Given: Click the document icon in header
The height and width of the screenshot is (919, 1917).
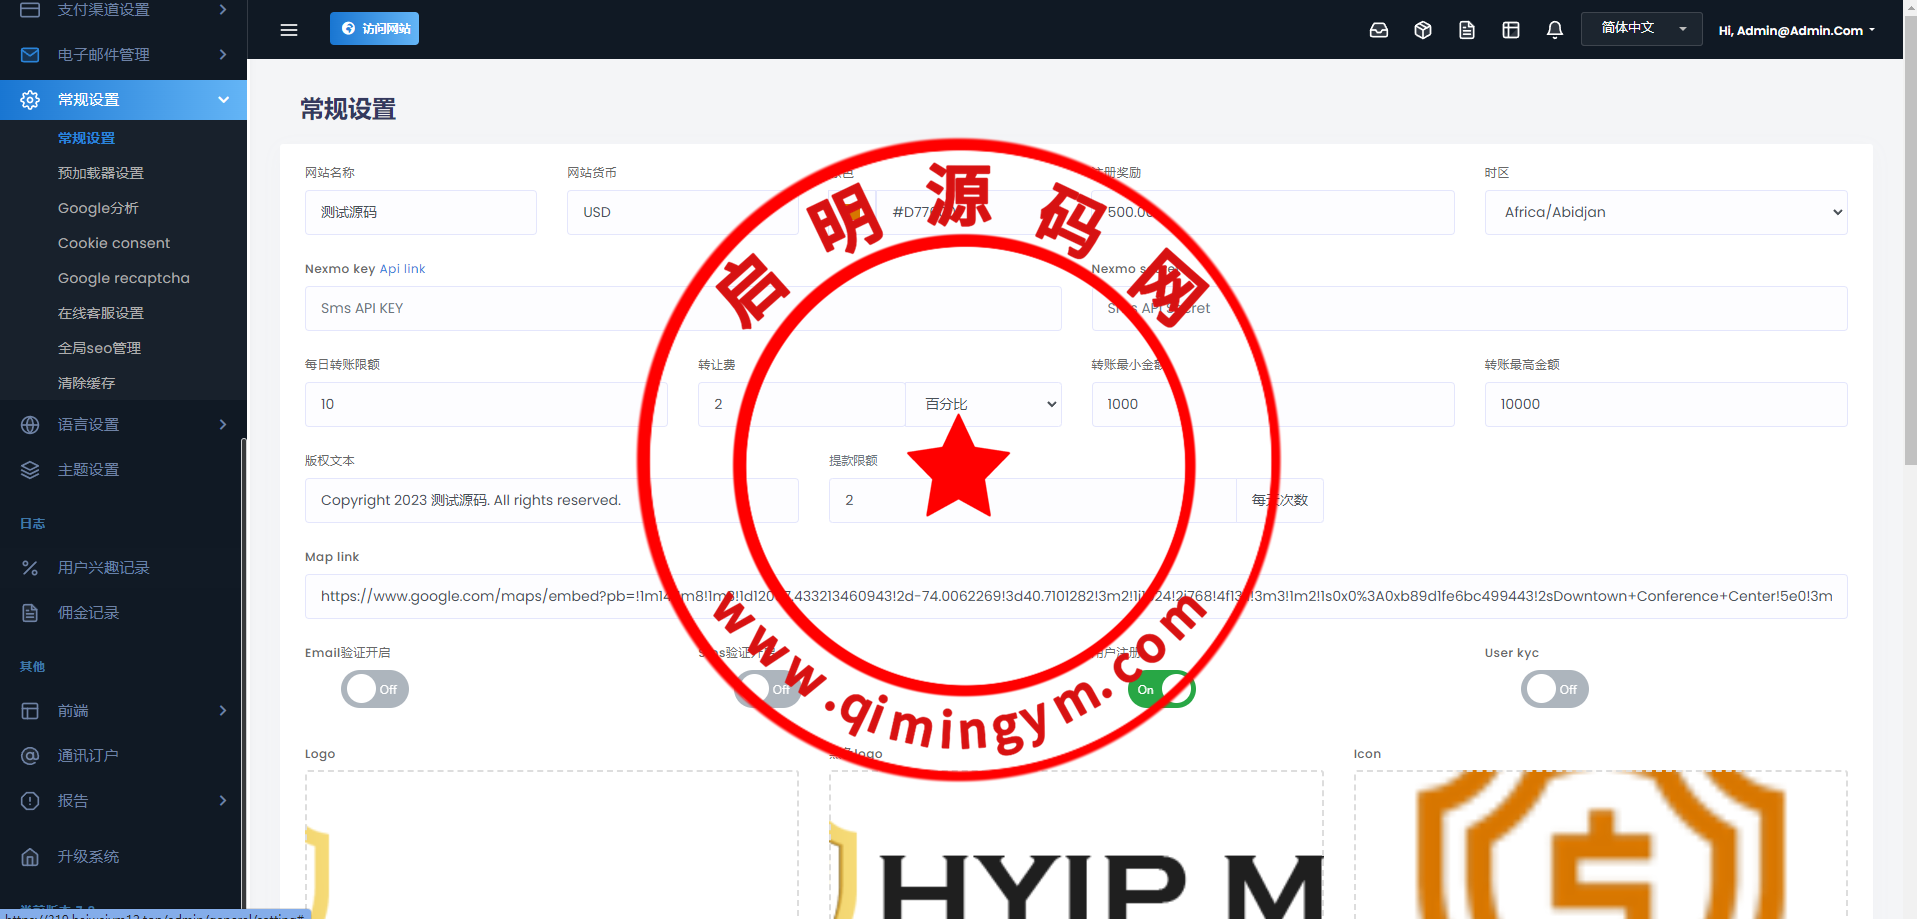Looking at the screenshot, I should (1467, 30).
